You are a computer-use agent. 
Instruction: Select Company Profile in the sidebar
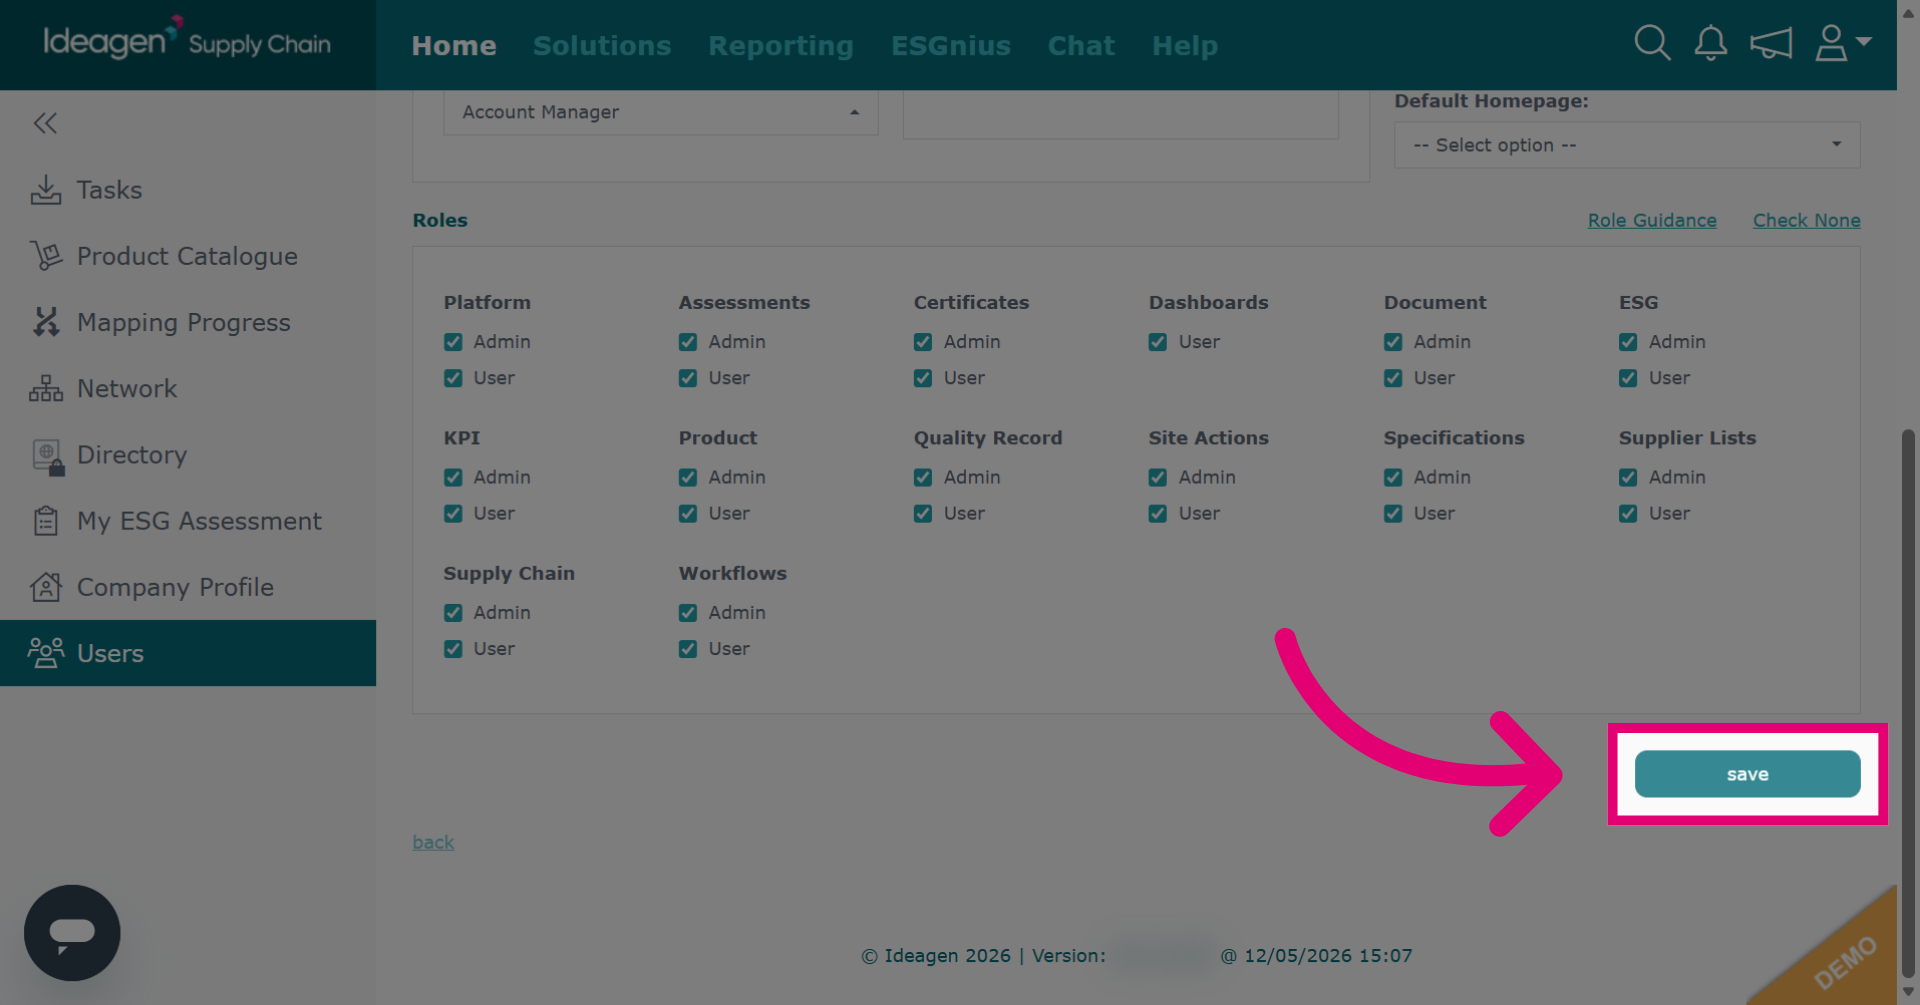click(x=188, y=587)
